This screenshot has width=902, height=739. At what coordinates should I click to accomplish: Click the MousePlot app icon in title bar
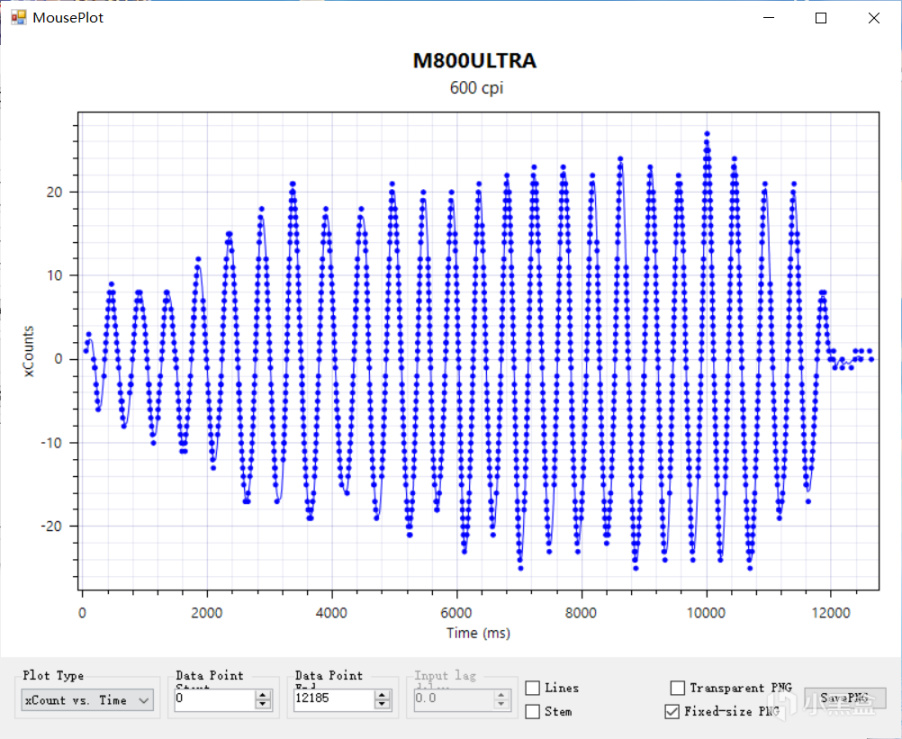coord(18,17)
